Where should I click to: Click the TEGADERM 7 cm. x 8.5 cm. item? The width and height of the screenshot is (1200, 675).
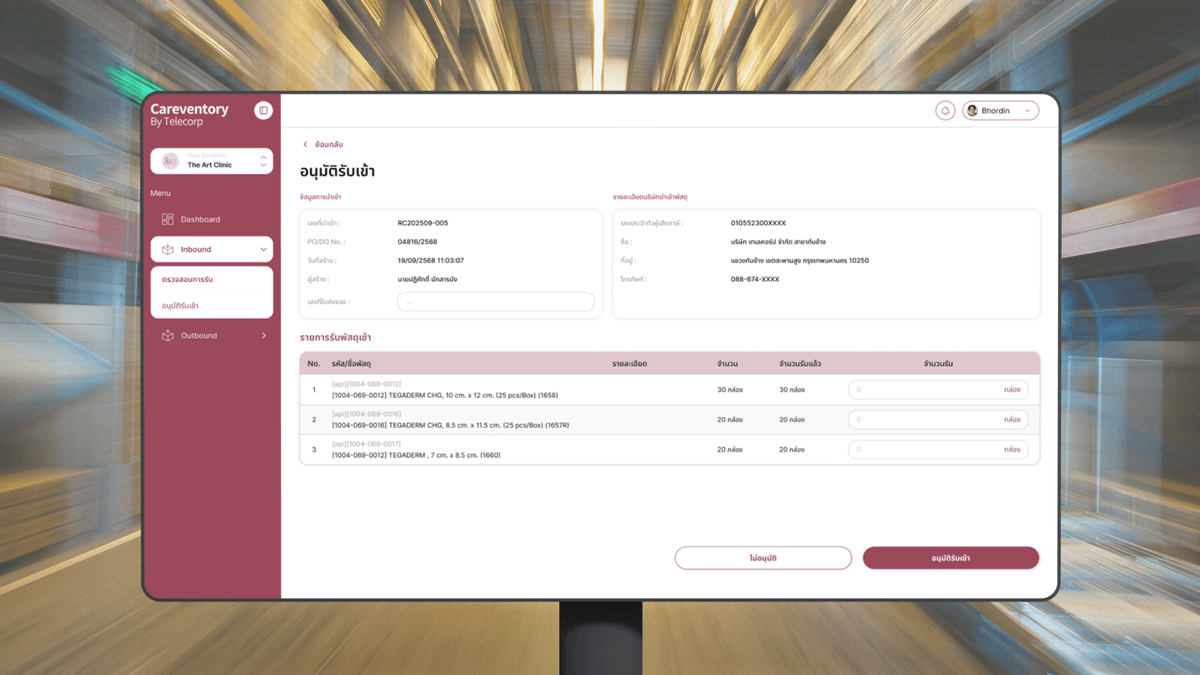(416, 456)
